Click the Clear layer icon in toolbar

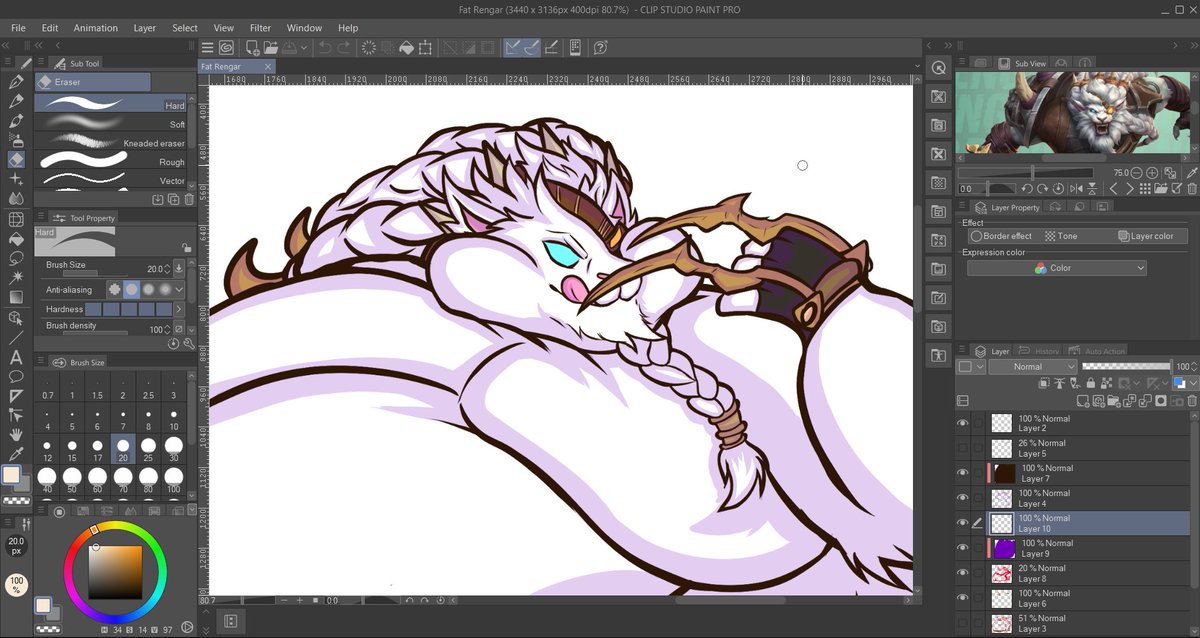368,47
